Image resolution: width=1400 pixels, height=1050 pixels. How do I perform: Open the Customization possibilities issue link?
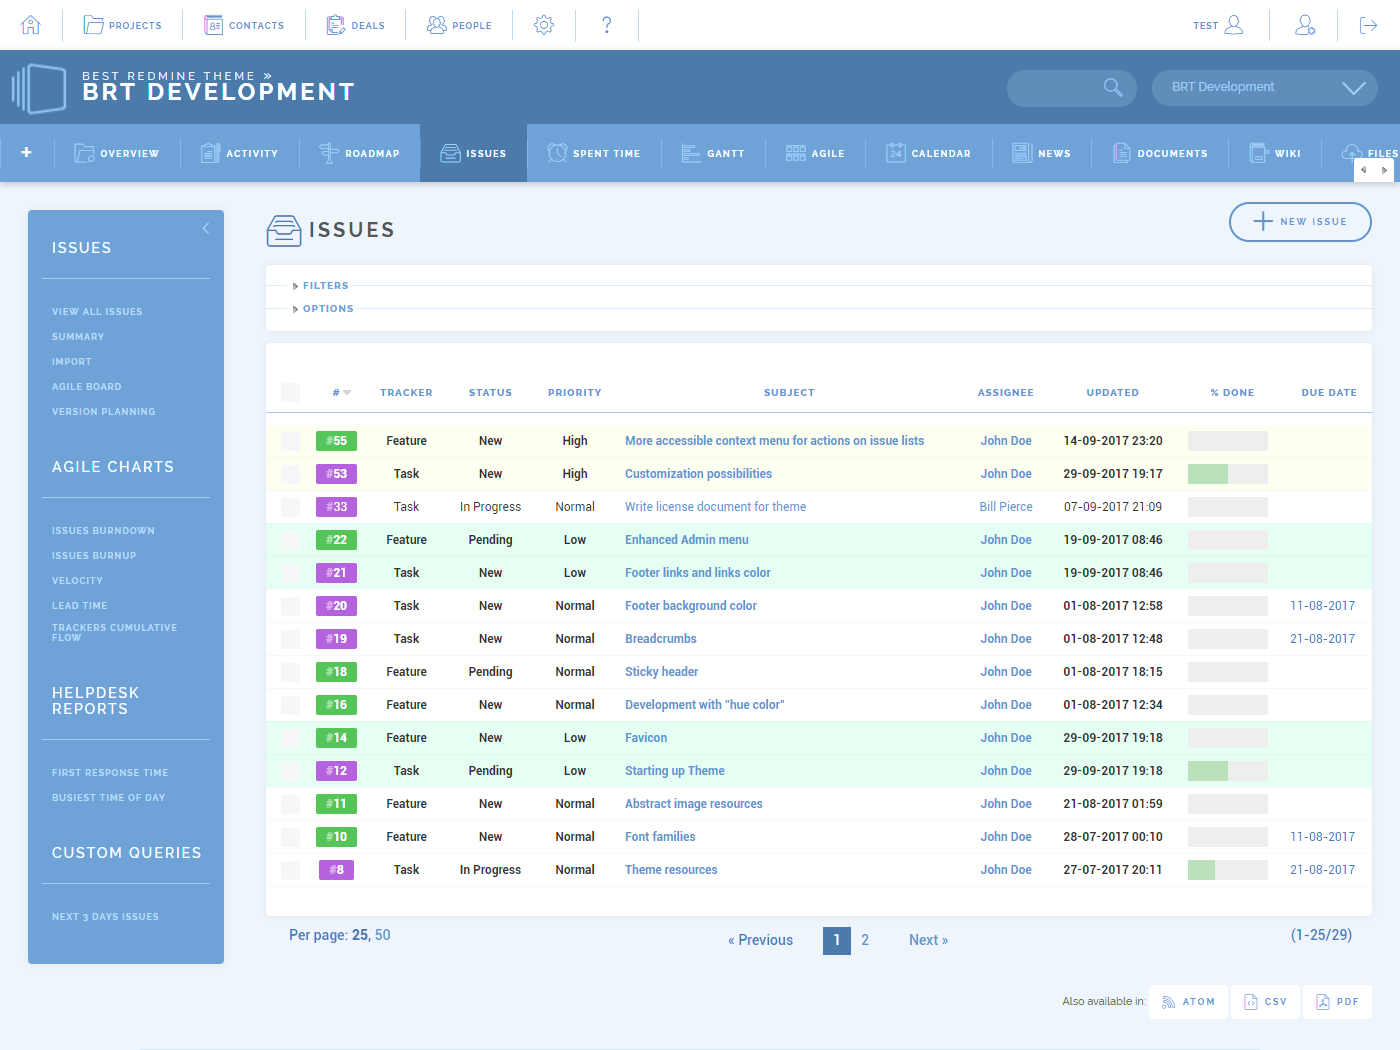click(698, 473)
